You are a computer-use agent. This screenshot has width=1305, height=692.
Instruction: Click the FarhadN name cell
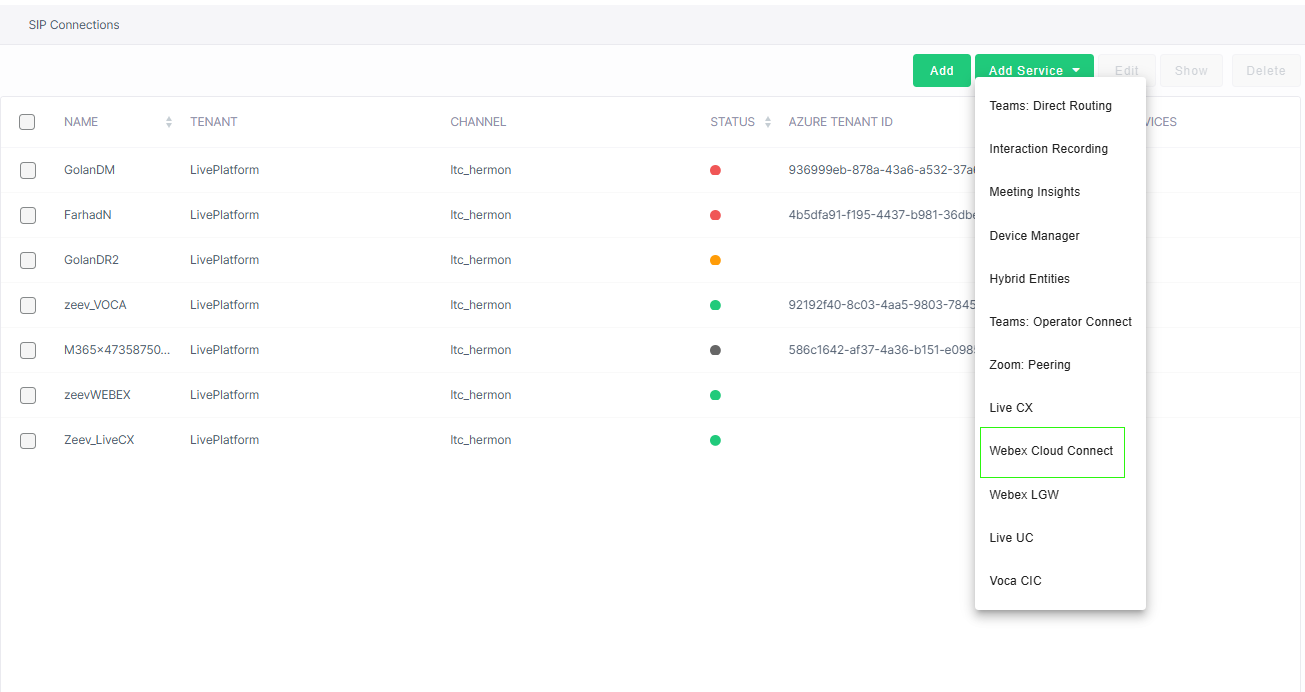pyautogui.click(x=88, y=215)
